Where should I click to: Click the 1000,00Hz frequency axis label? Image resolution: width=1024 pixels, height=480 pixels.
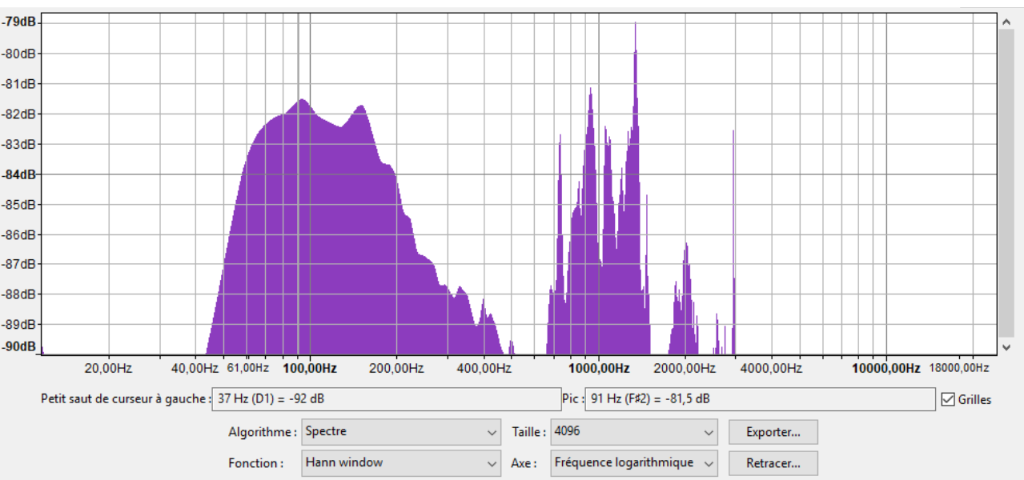coord(598,368)
